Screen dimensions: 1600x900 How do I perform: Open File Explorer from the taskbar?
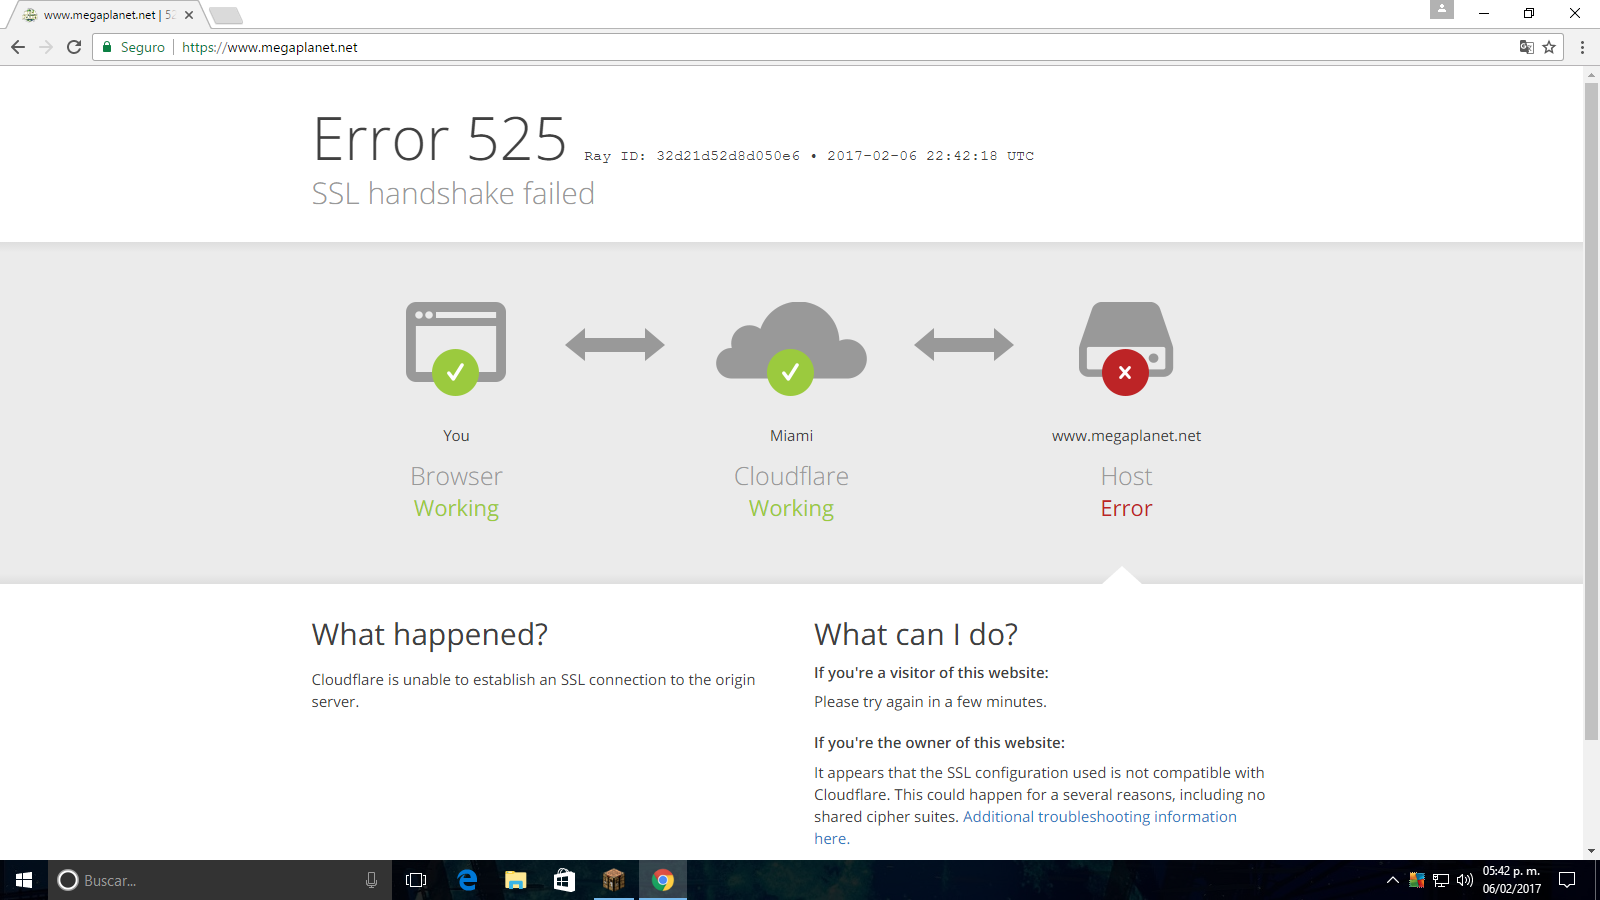(x=515, y=880)
